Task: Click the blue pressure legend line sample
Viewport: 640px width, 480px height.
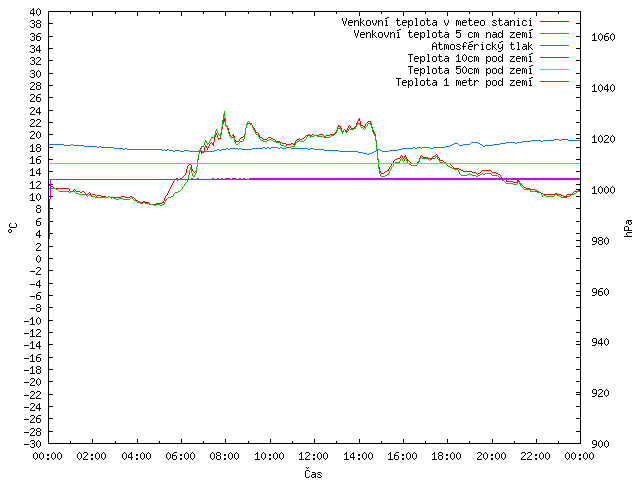Action: click(554, 45)
